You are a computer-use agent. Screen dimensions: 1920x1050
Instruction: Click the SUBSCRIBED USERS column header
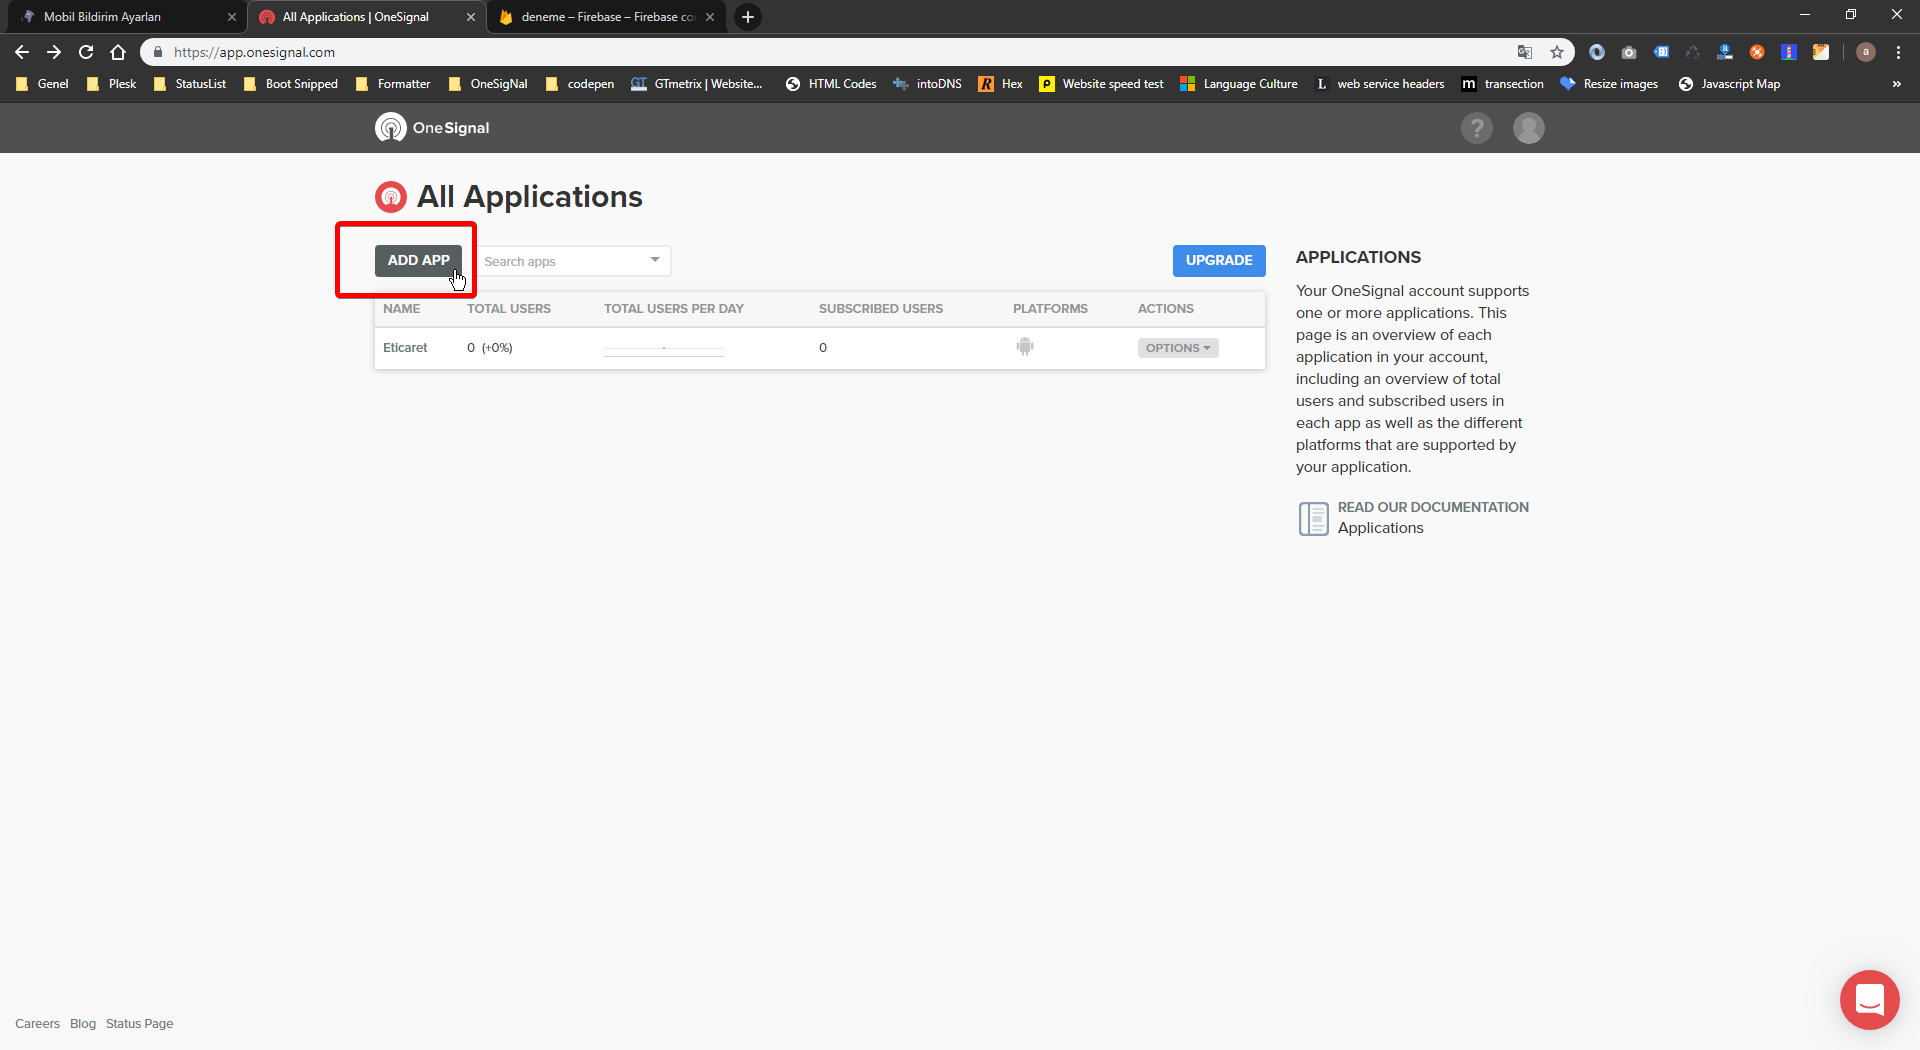(881, 309)
